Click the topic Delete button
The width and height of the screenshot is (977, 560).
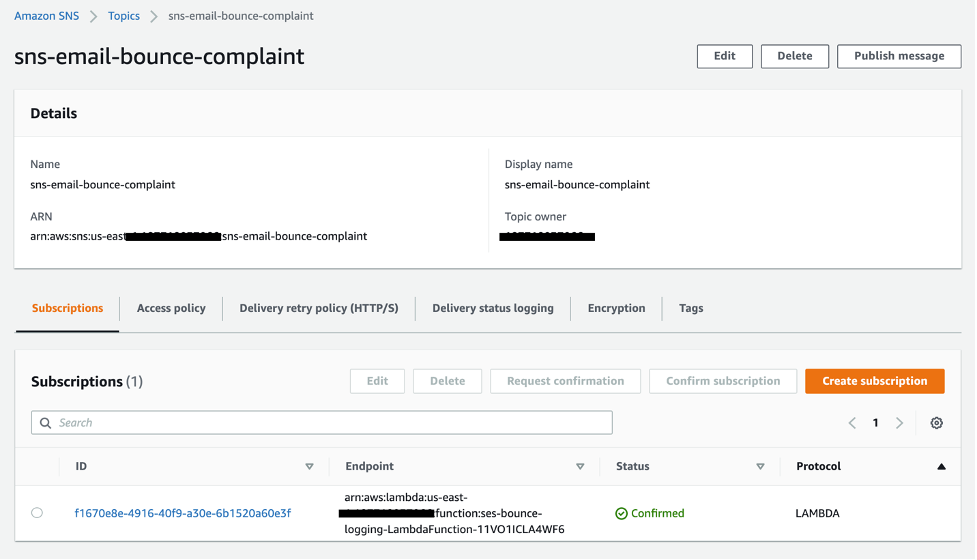(x=795, y=56)
